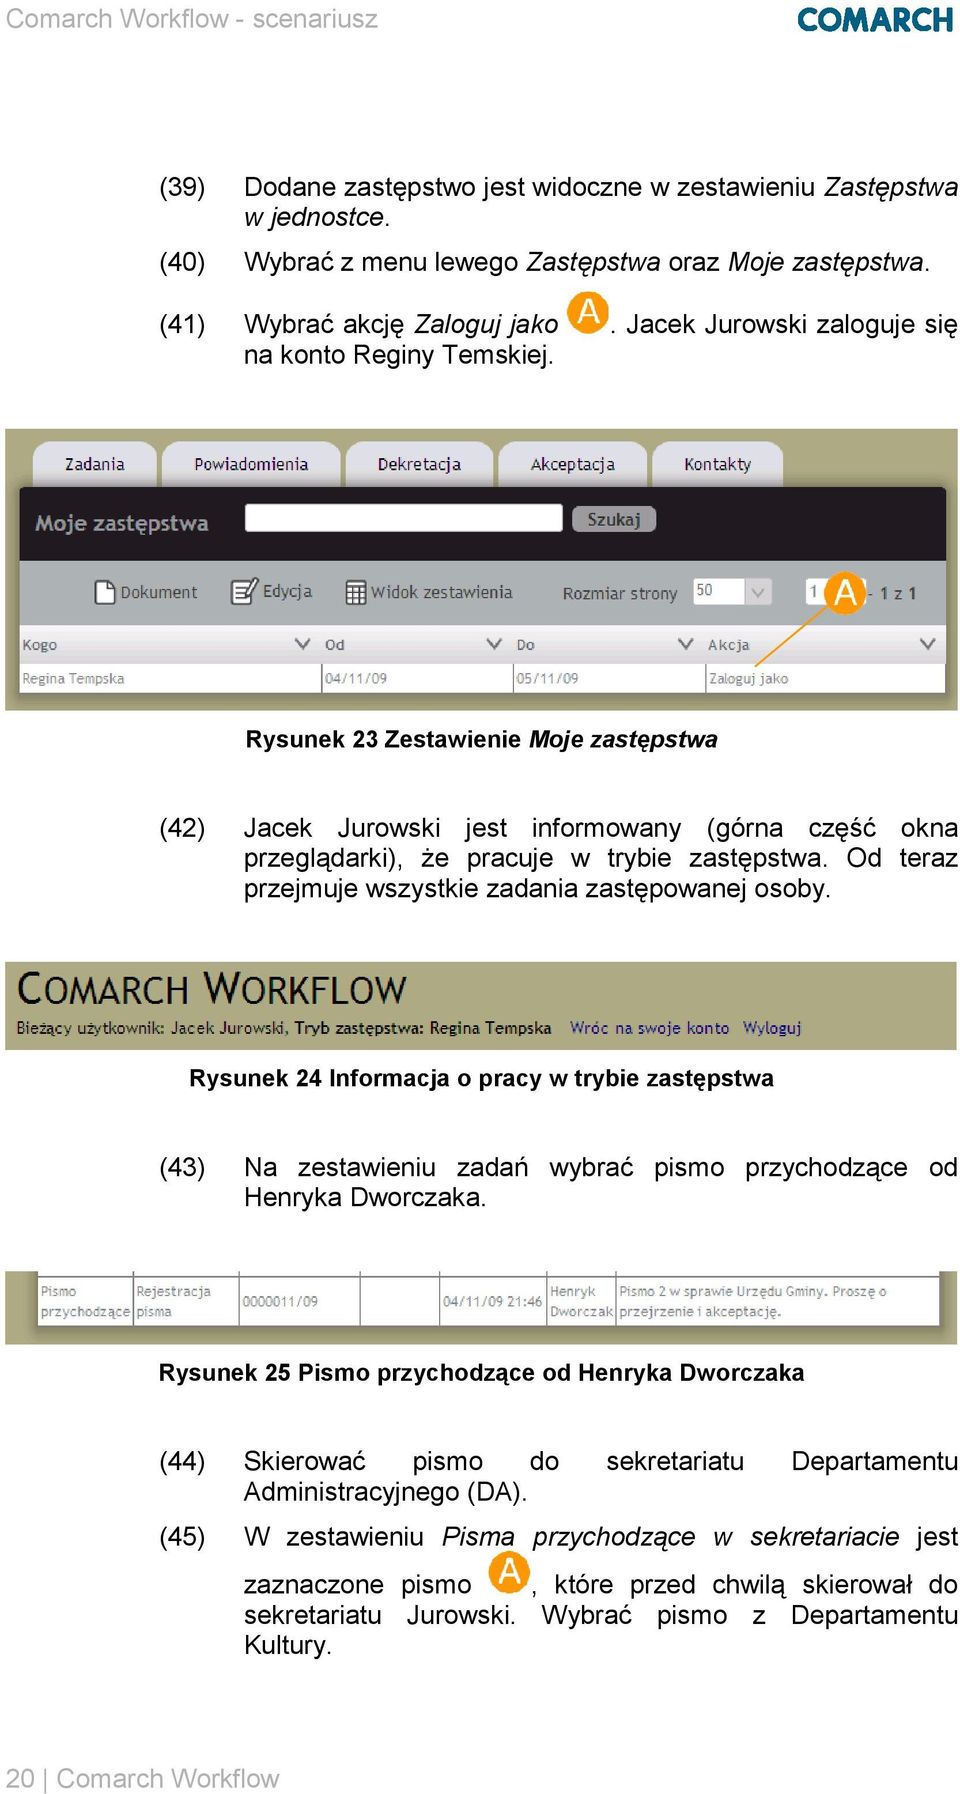Open Widok zestawienia grid icon
This screenshot has width=960, height=1794.
pos(356,592)
